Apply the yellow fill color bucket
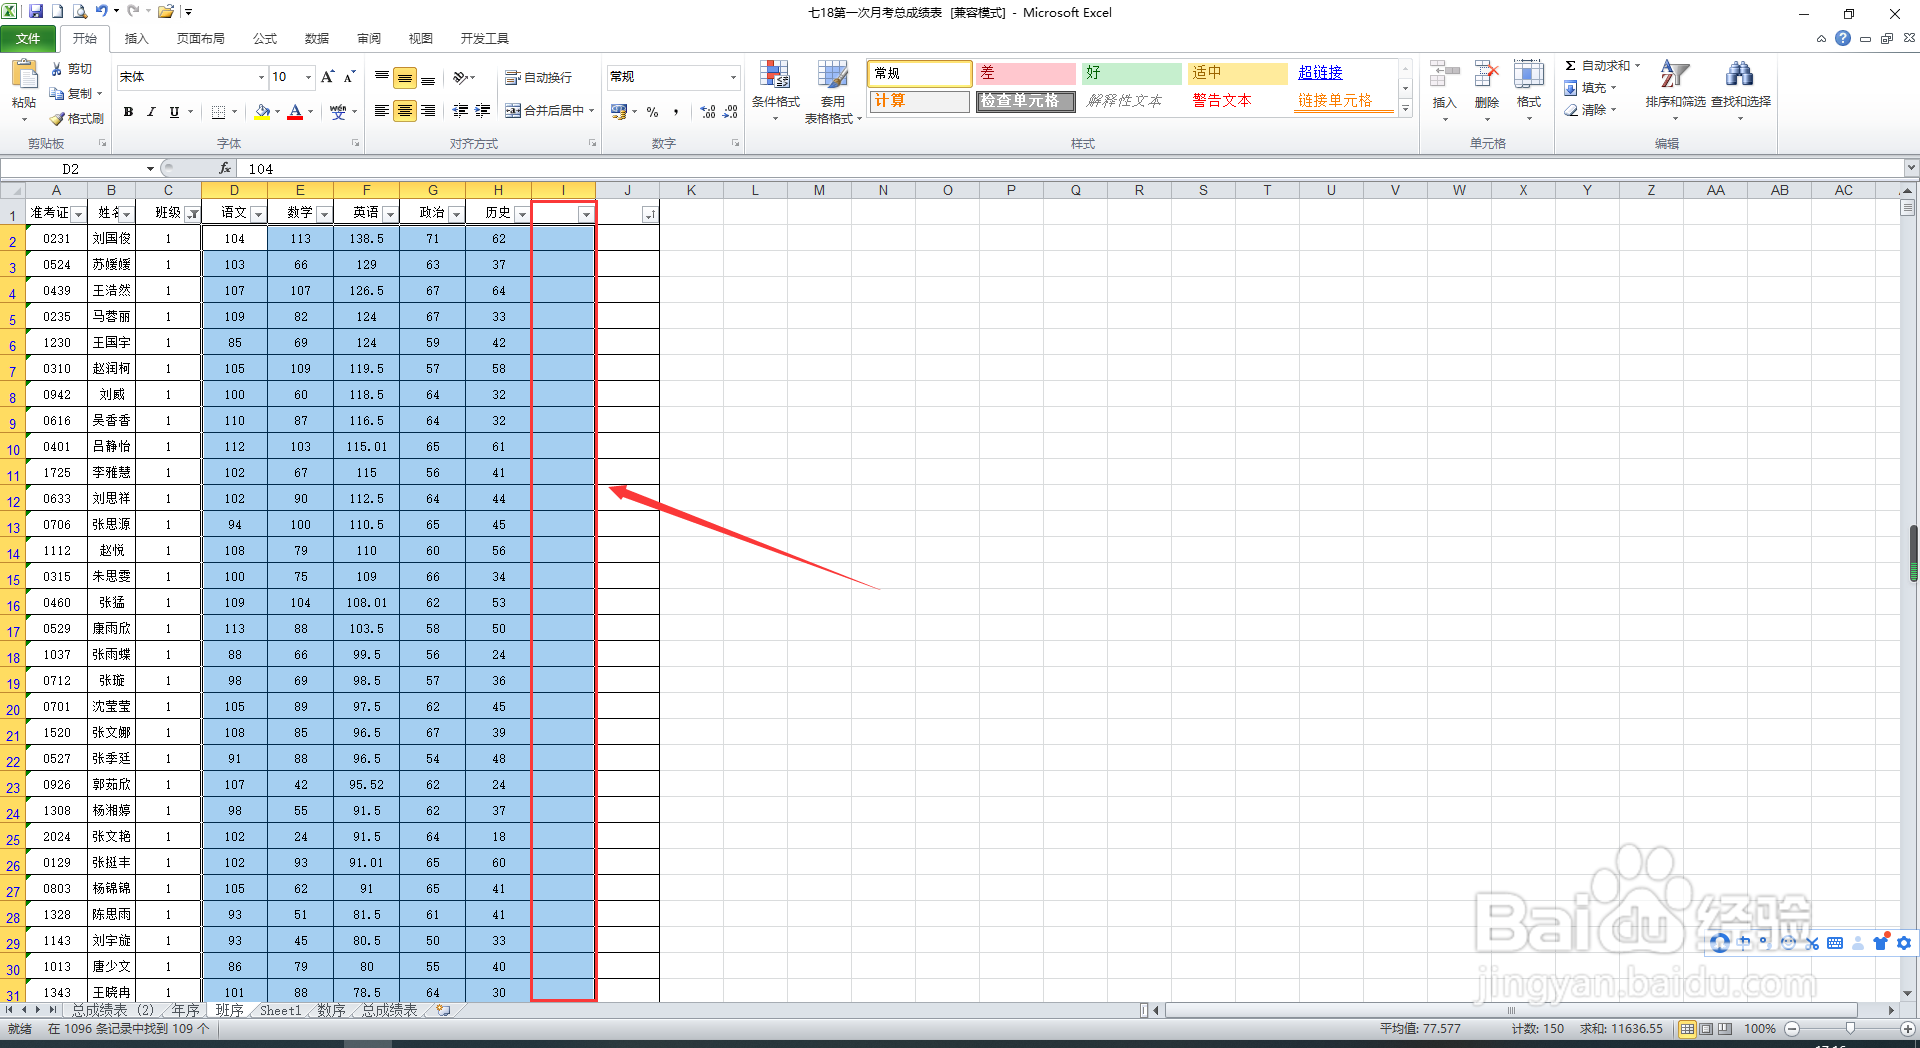This screenshot has height=1048, width=1920. (262, 112)
